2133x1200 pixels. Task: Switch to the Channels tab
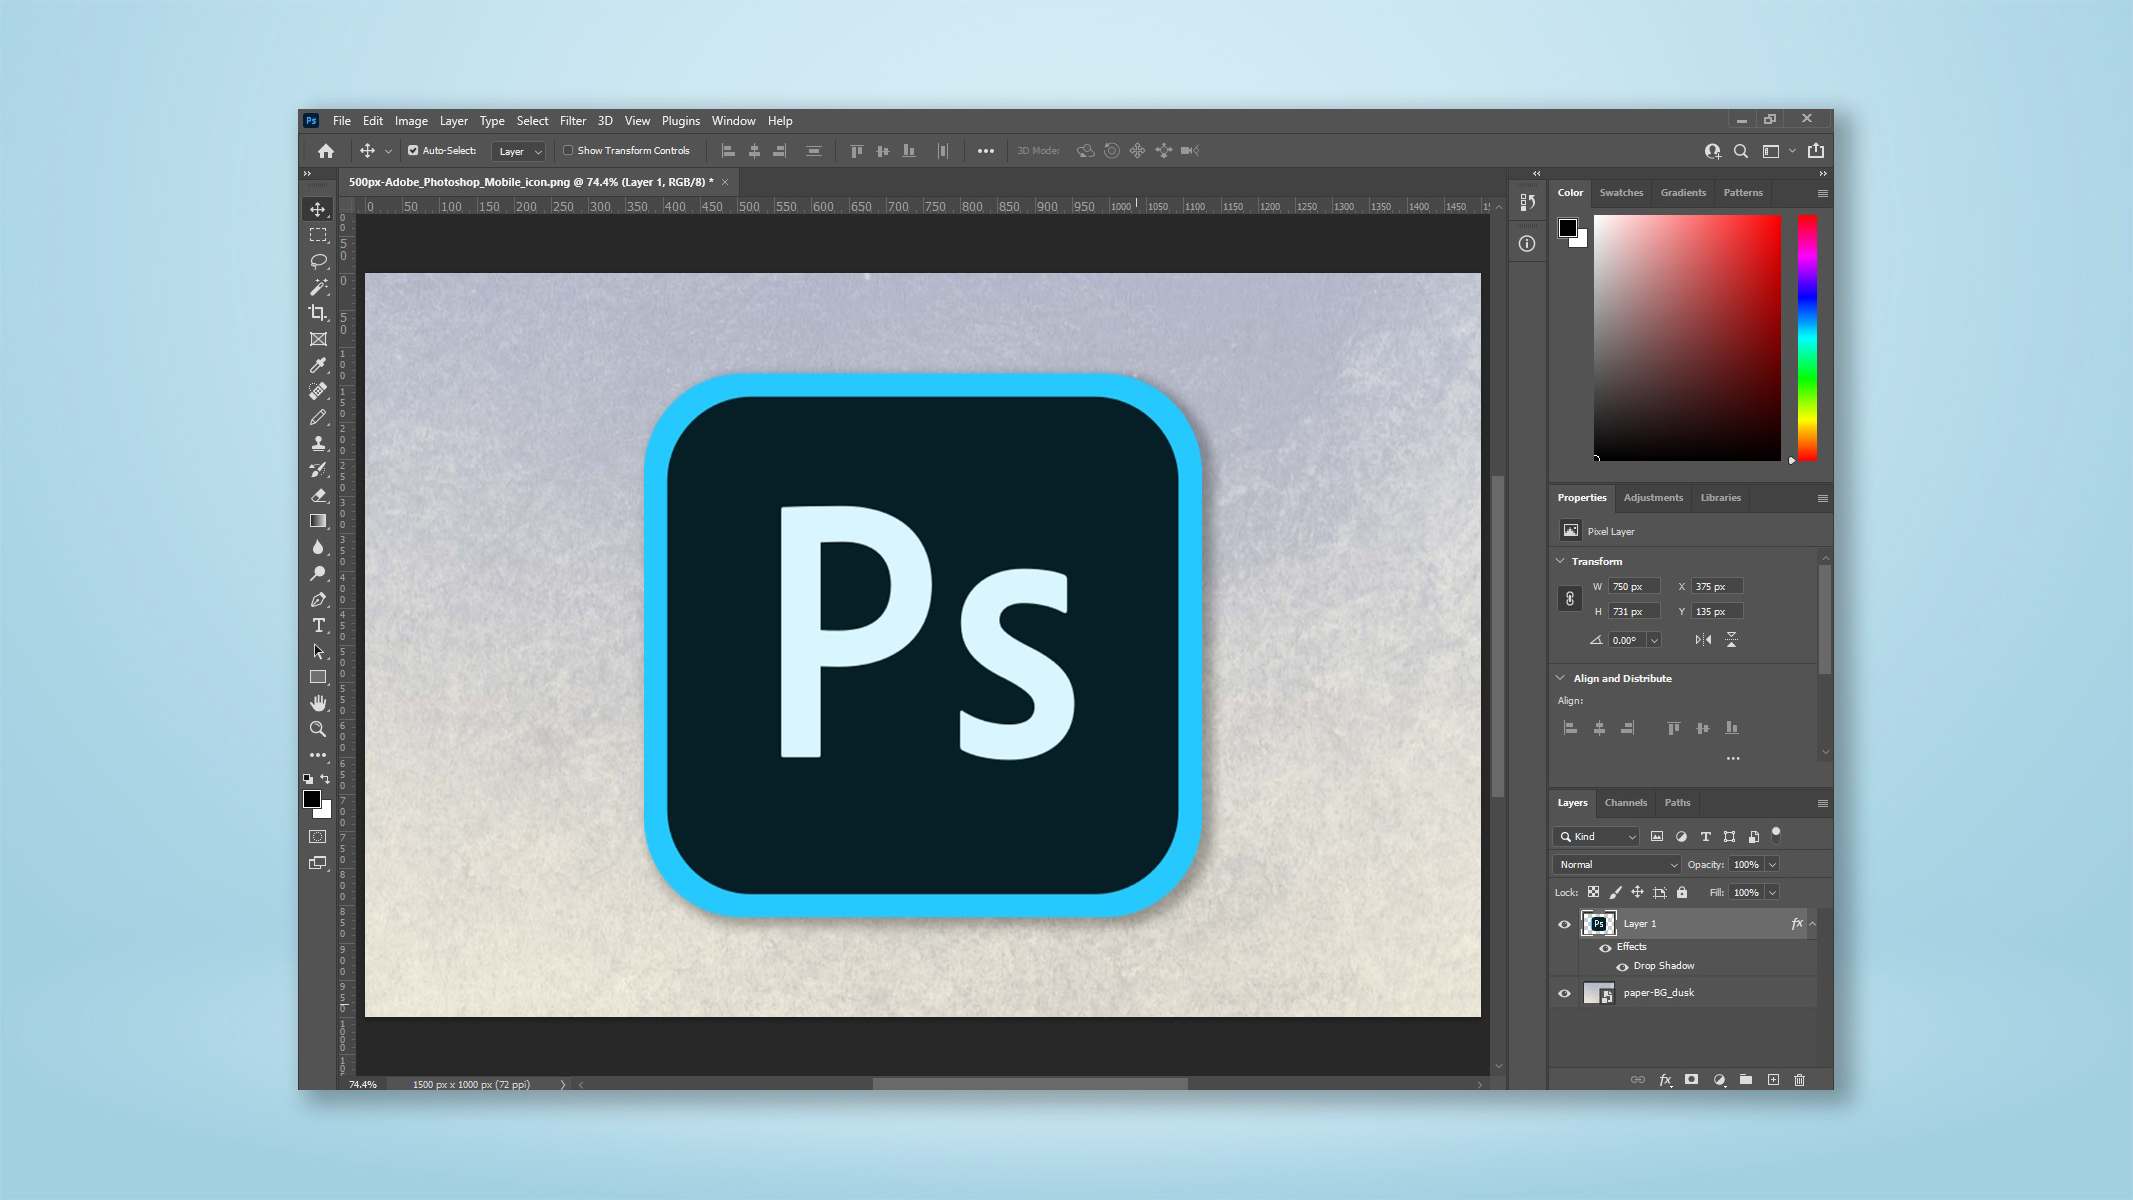(1625, 801)
